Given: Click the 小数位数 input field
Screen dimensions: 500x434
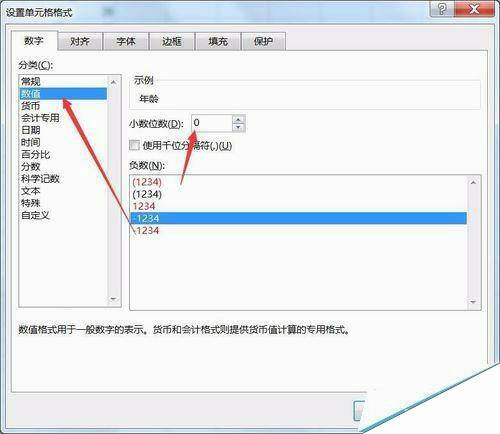Looking at the screenshot, I should point(212,123).
